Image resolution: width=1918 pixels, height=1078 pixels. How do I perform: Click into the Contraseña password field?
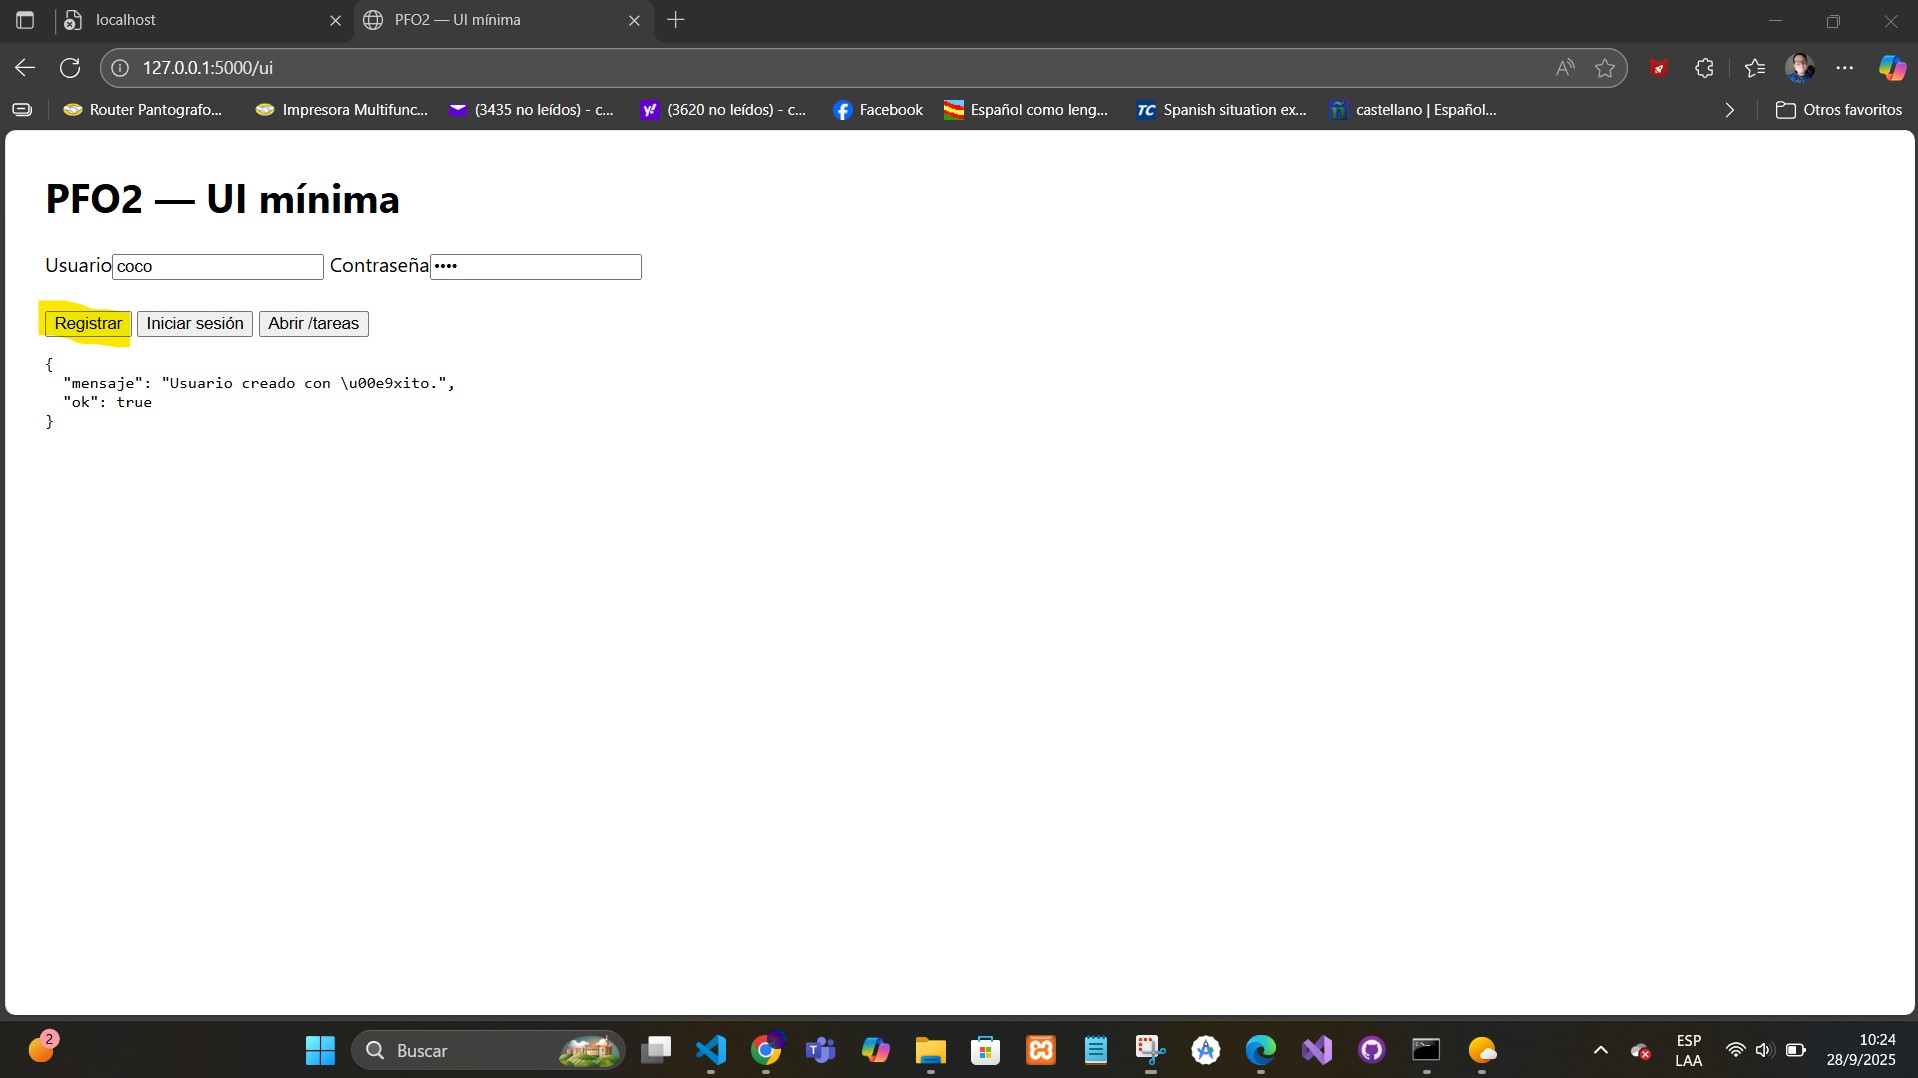pos(535,267)
